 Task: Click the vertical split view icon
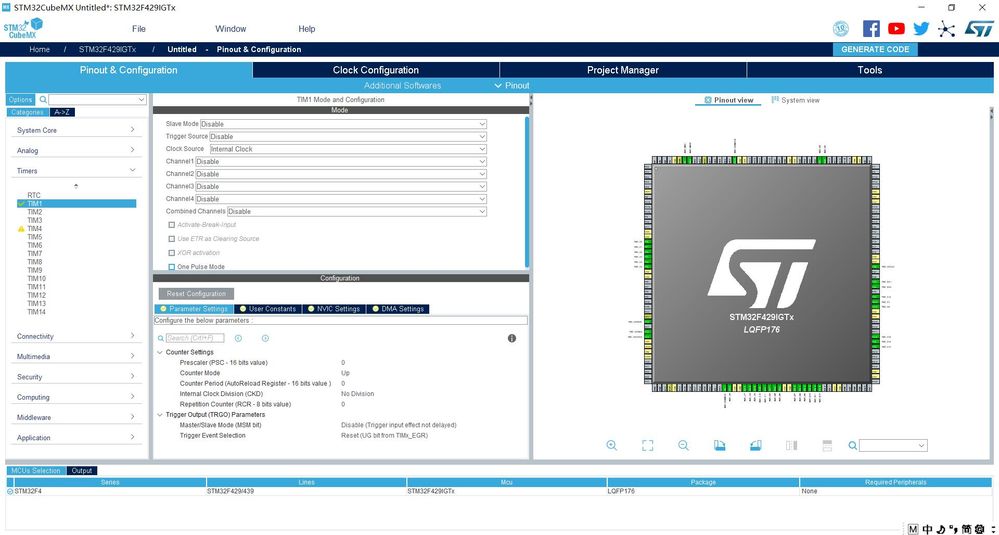tap(791, 446)
